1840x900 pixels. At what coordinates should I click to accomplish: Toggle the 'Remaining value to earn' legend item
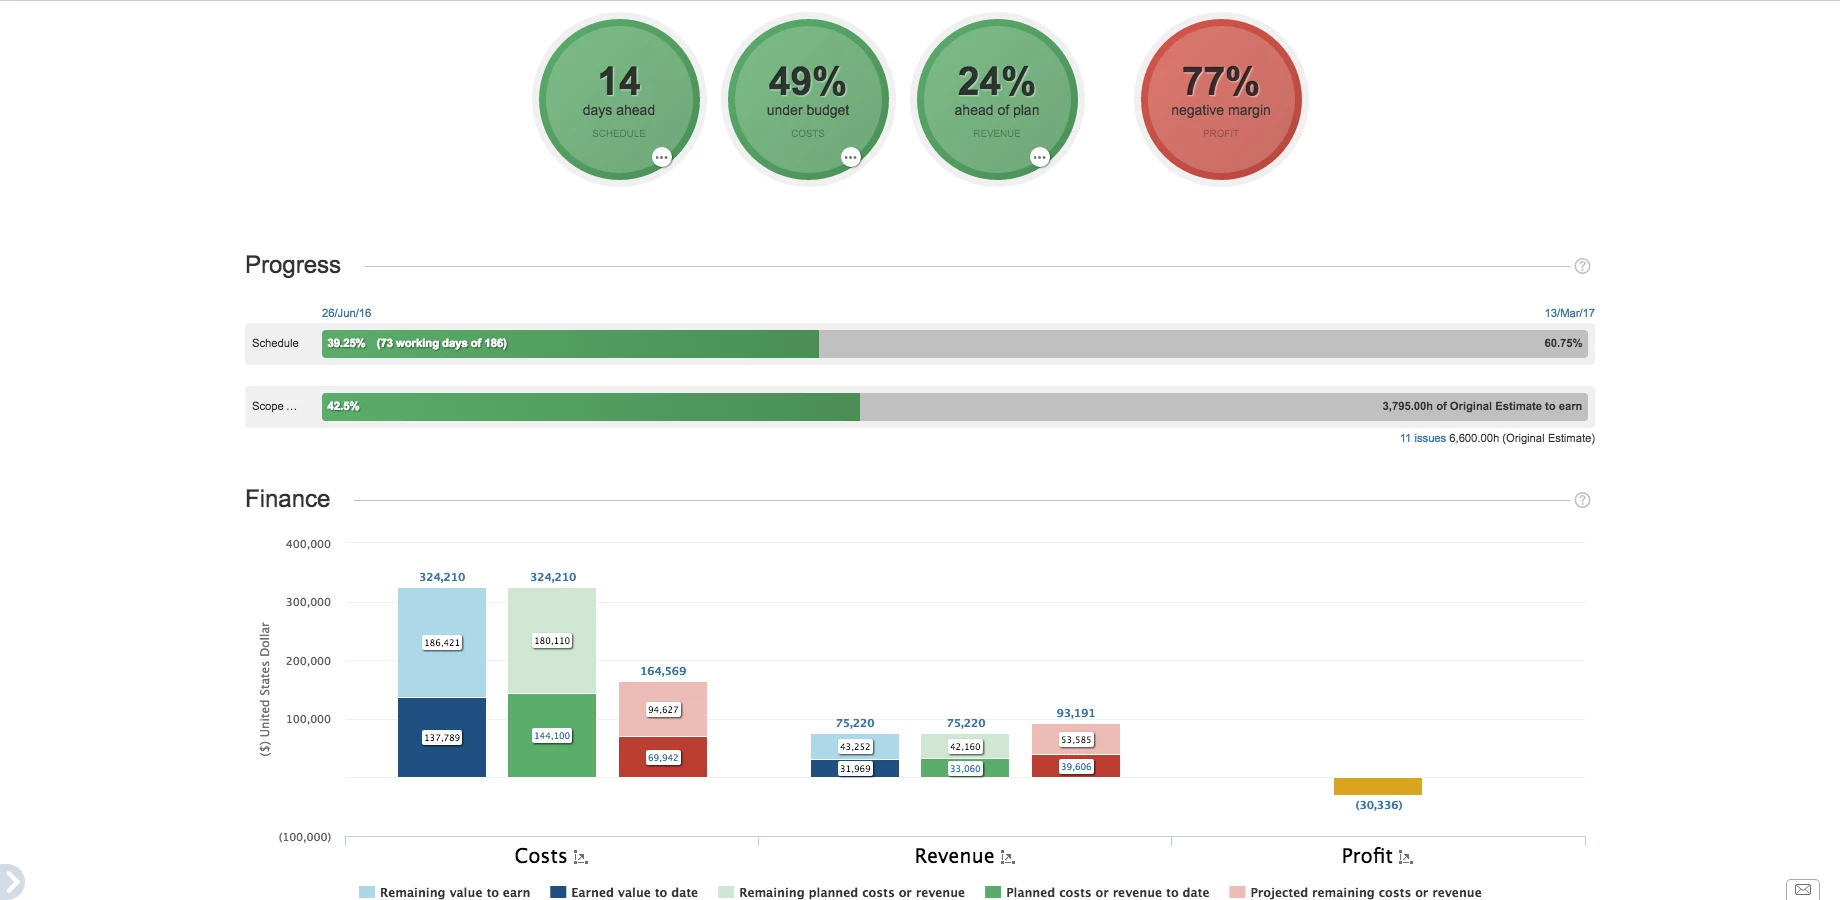(x=444, y=892)
